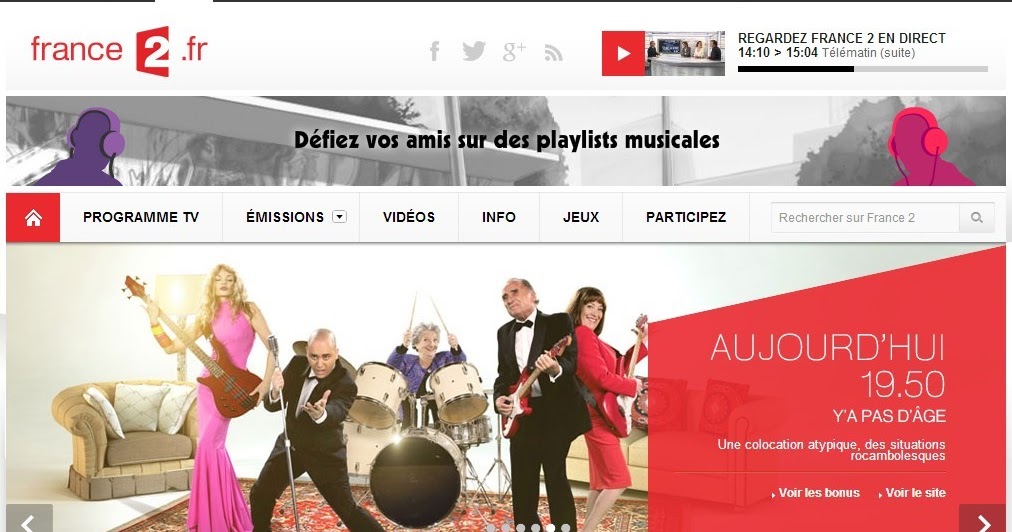Viewport: 1012px width, 532px height.
Task: Open the Google Plus icon
Action: pos(514,52)
